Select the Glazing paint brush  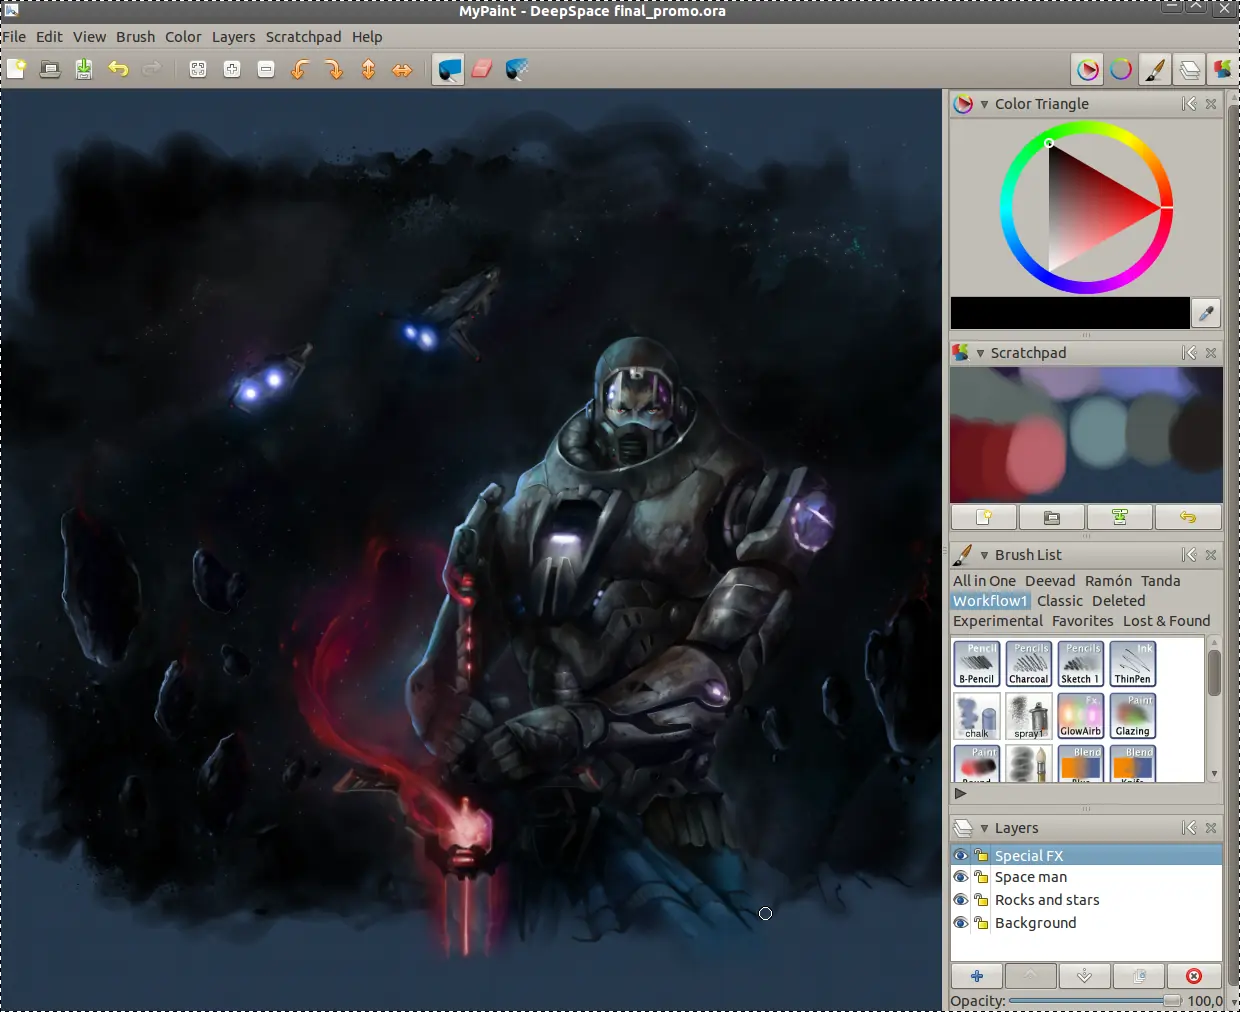(x=1133, y=716)
